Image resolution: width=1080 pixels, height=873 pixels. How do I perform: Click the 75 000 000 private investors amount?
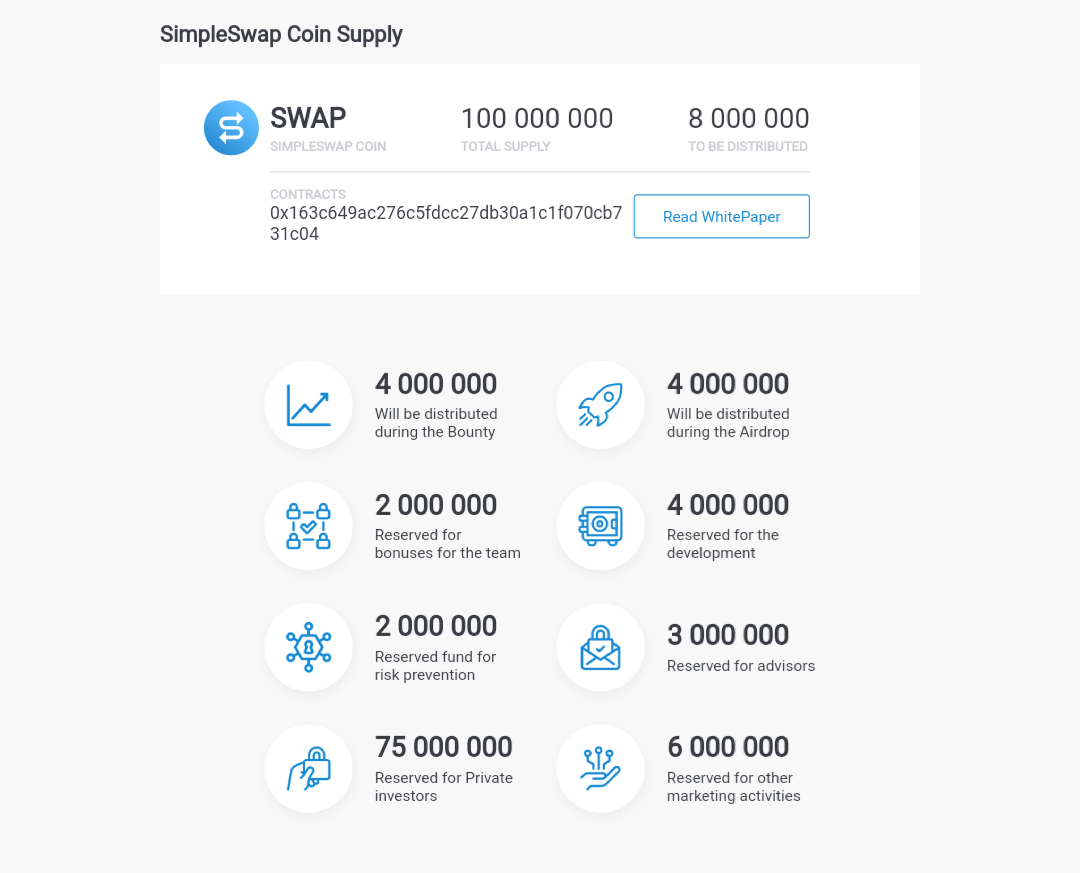tap(444, 747)
